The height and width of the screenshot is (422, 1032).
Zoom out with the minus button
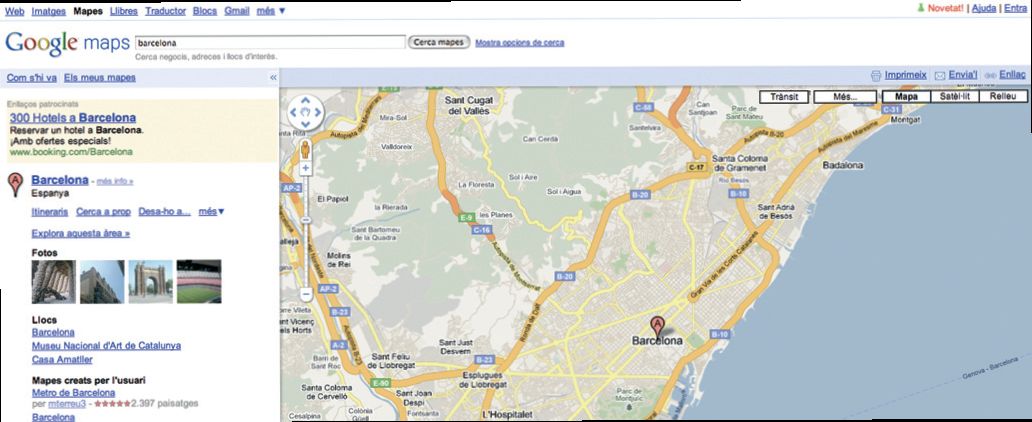pos(306,294)
